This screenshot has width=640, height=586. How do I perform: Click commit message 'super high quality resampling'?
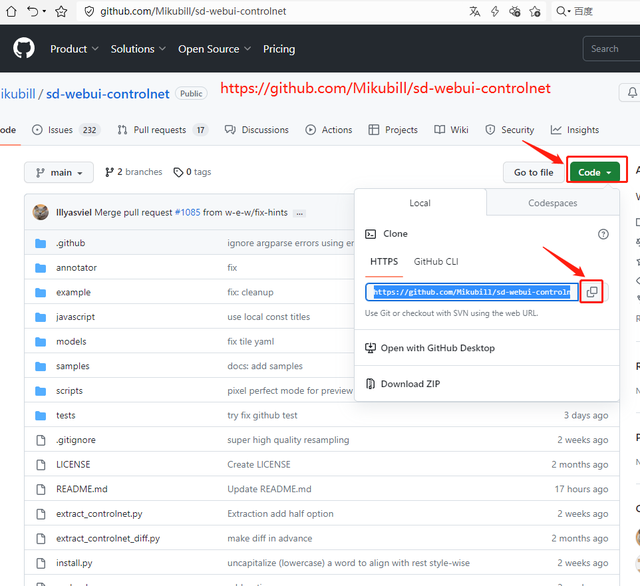click(288, 440)
